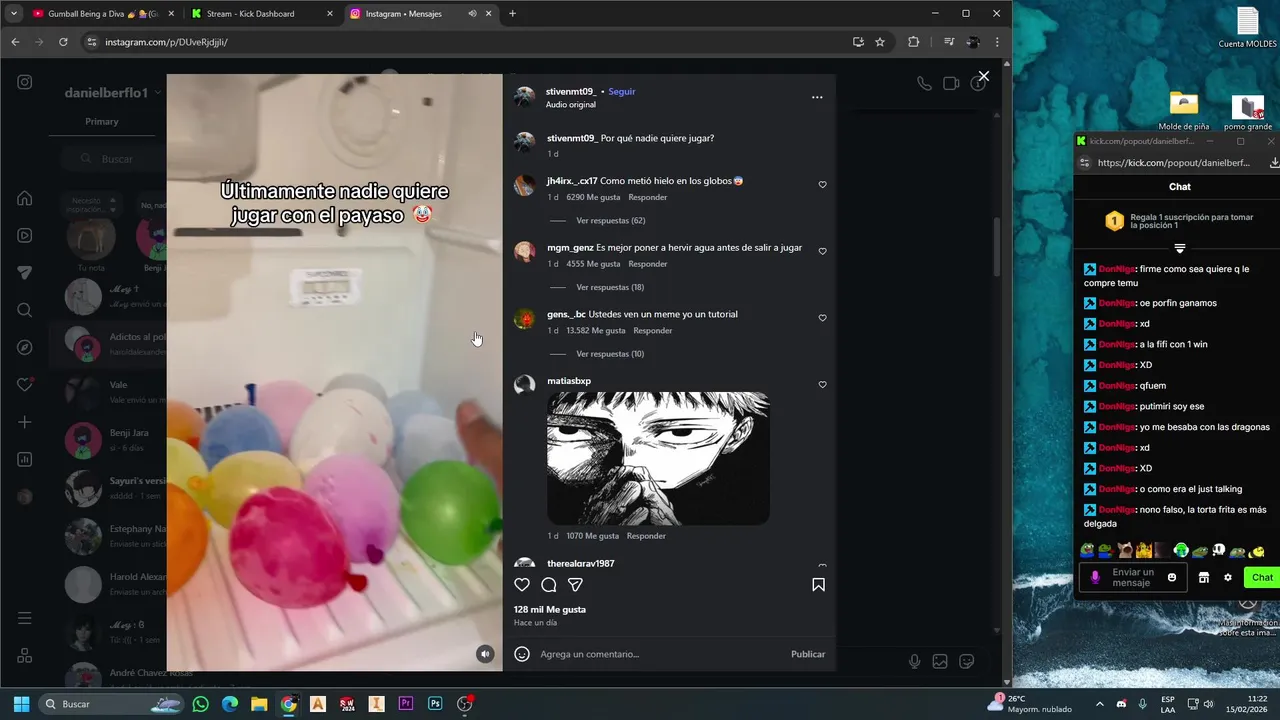Screen dimensions: 1280x720
Task: Open the three-dot post options menu
Action: [x=817, y=97]
